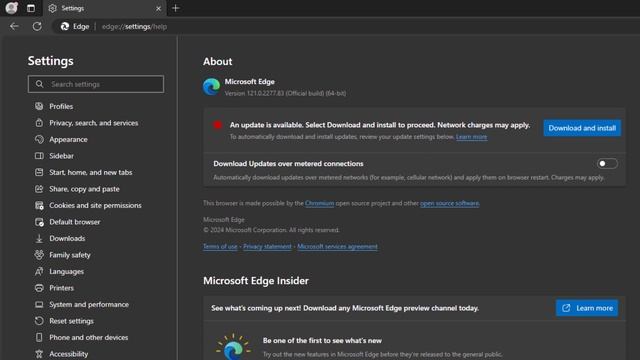This screenshot has height=360, width=640.
Task: Click the Languages icon
Action: tap(39, 271)
